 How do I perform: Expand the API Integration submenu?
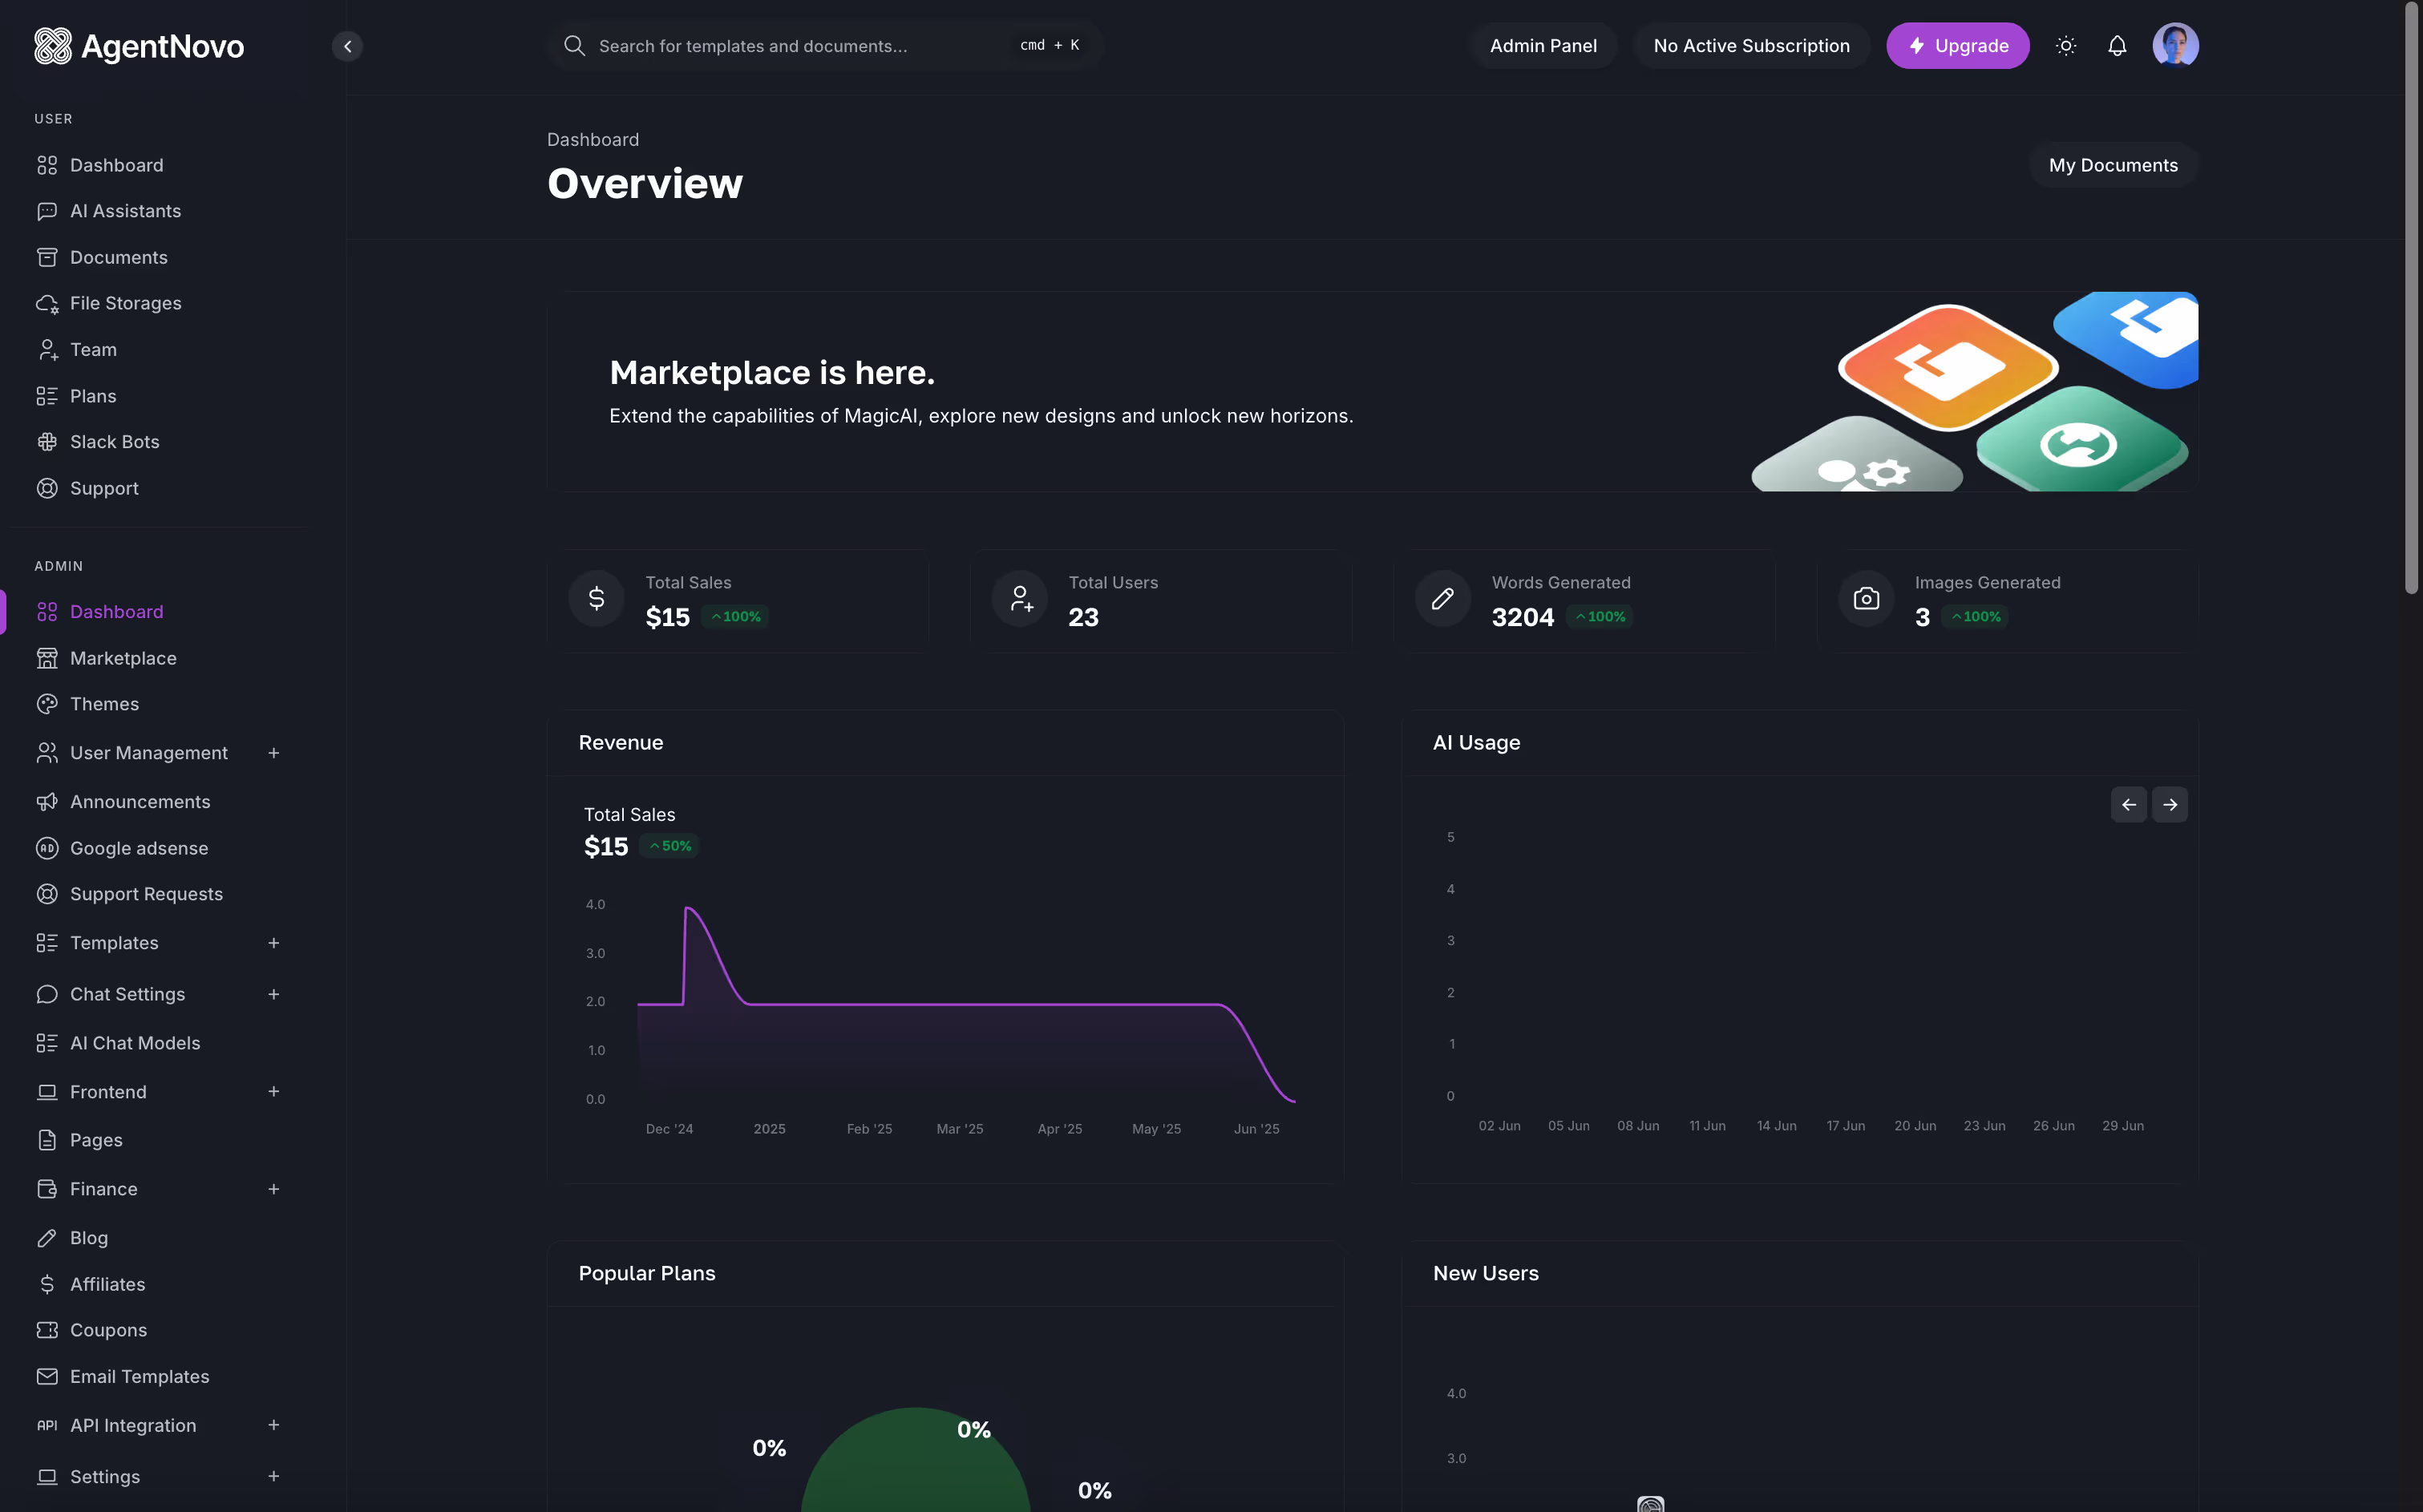point(273,1425)
